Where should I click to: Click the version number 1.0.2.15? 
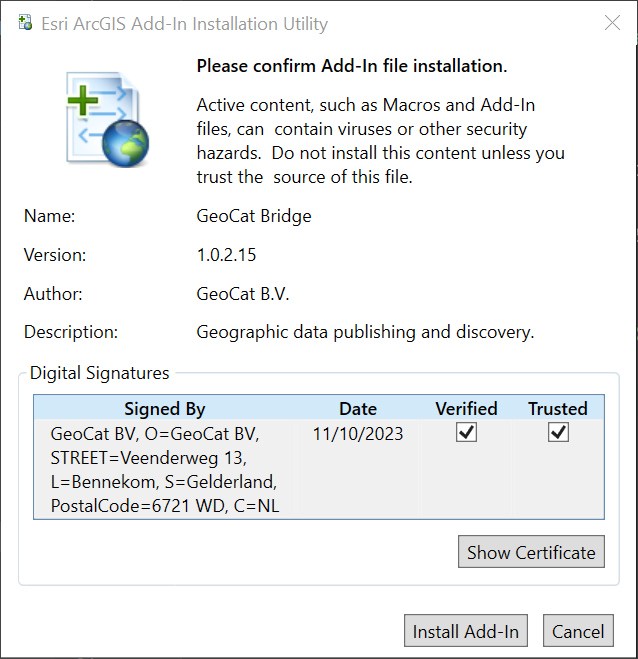pos(226,255)
